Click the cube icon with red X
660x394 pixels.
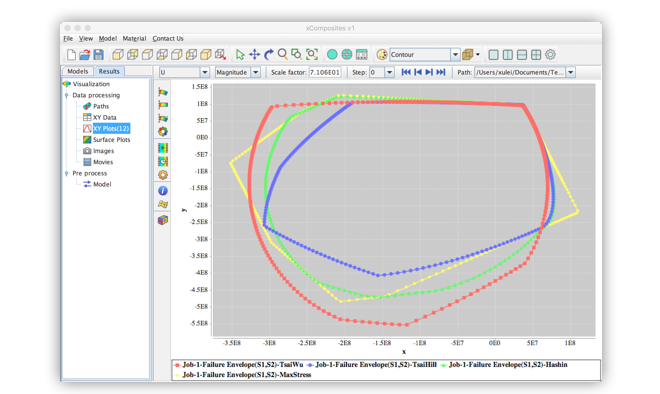point(221,55)
